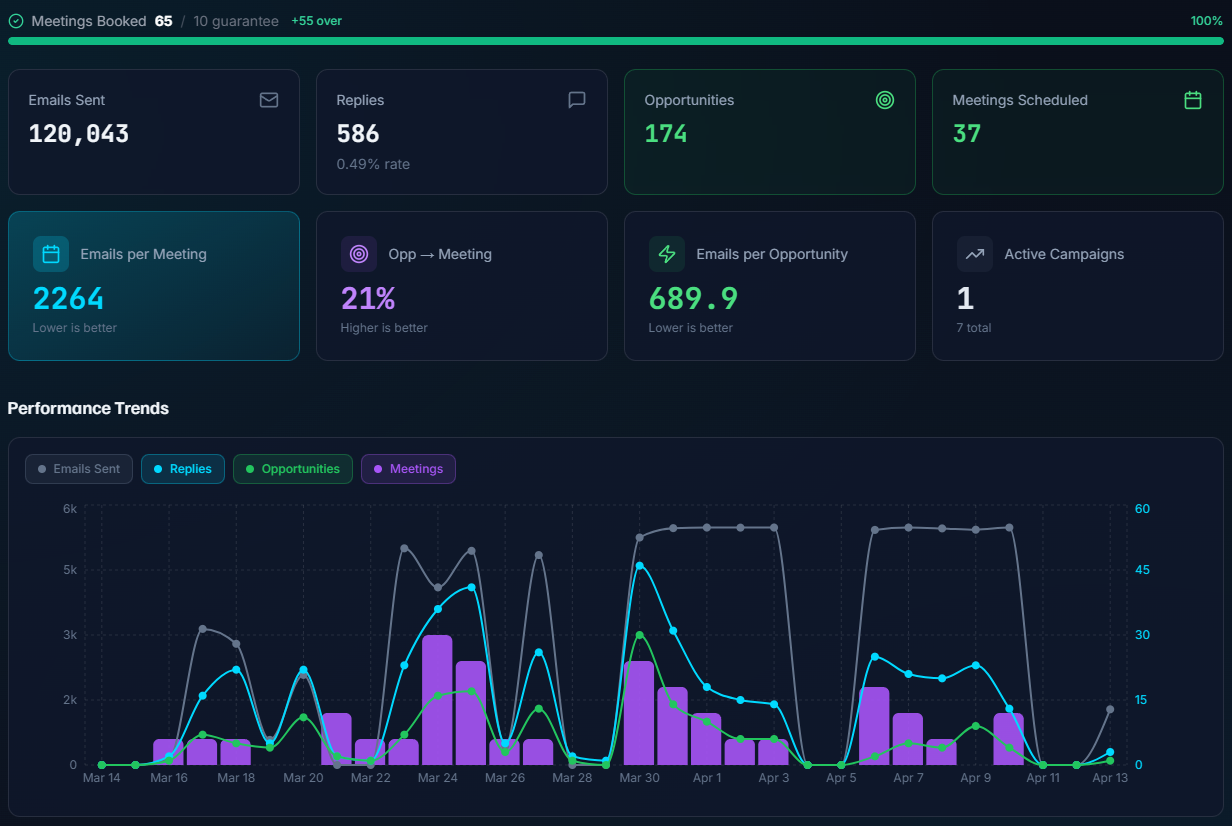Click the Mar 24 meetings bar

[x=437, y=700]
